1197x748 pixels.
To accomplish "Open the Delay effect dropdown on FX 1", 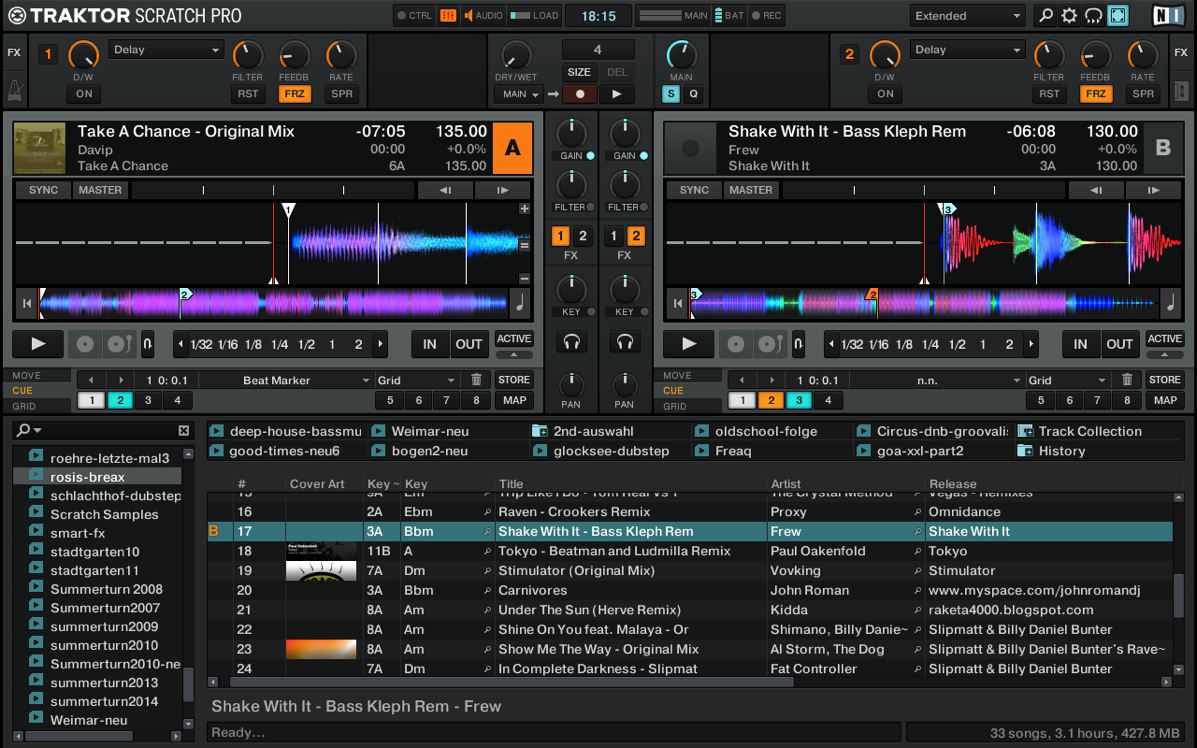I will coord(166,50).
